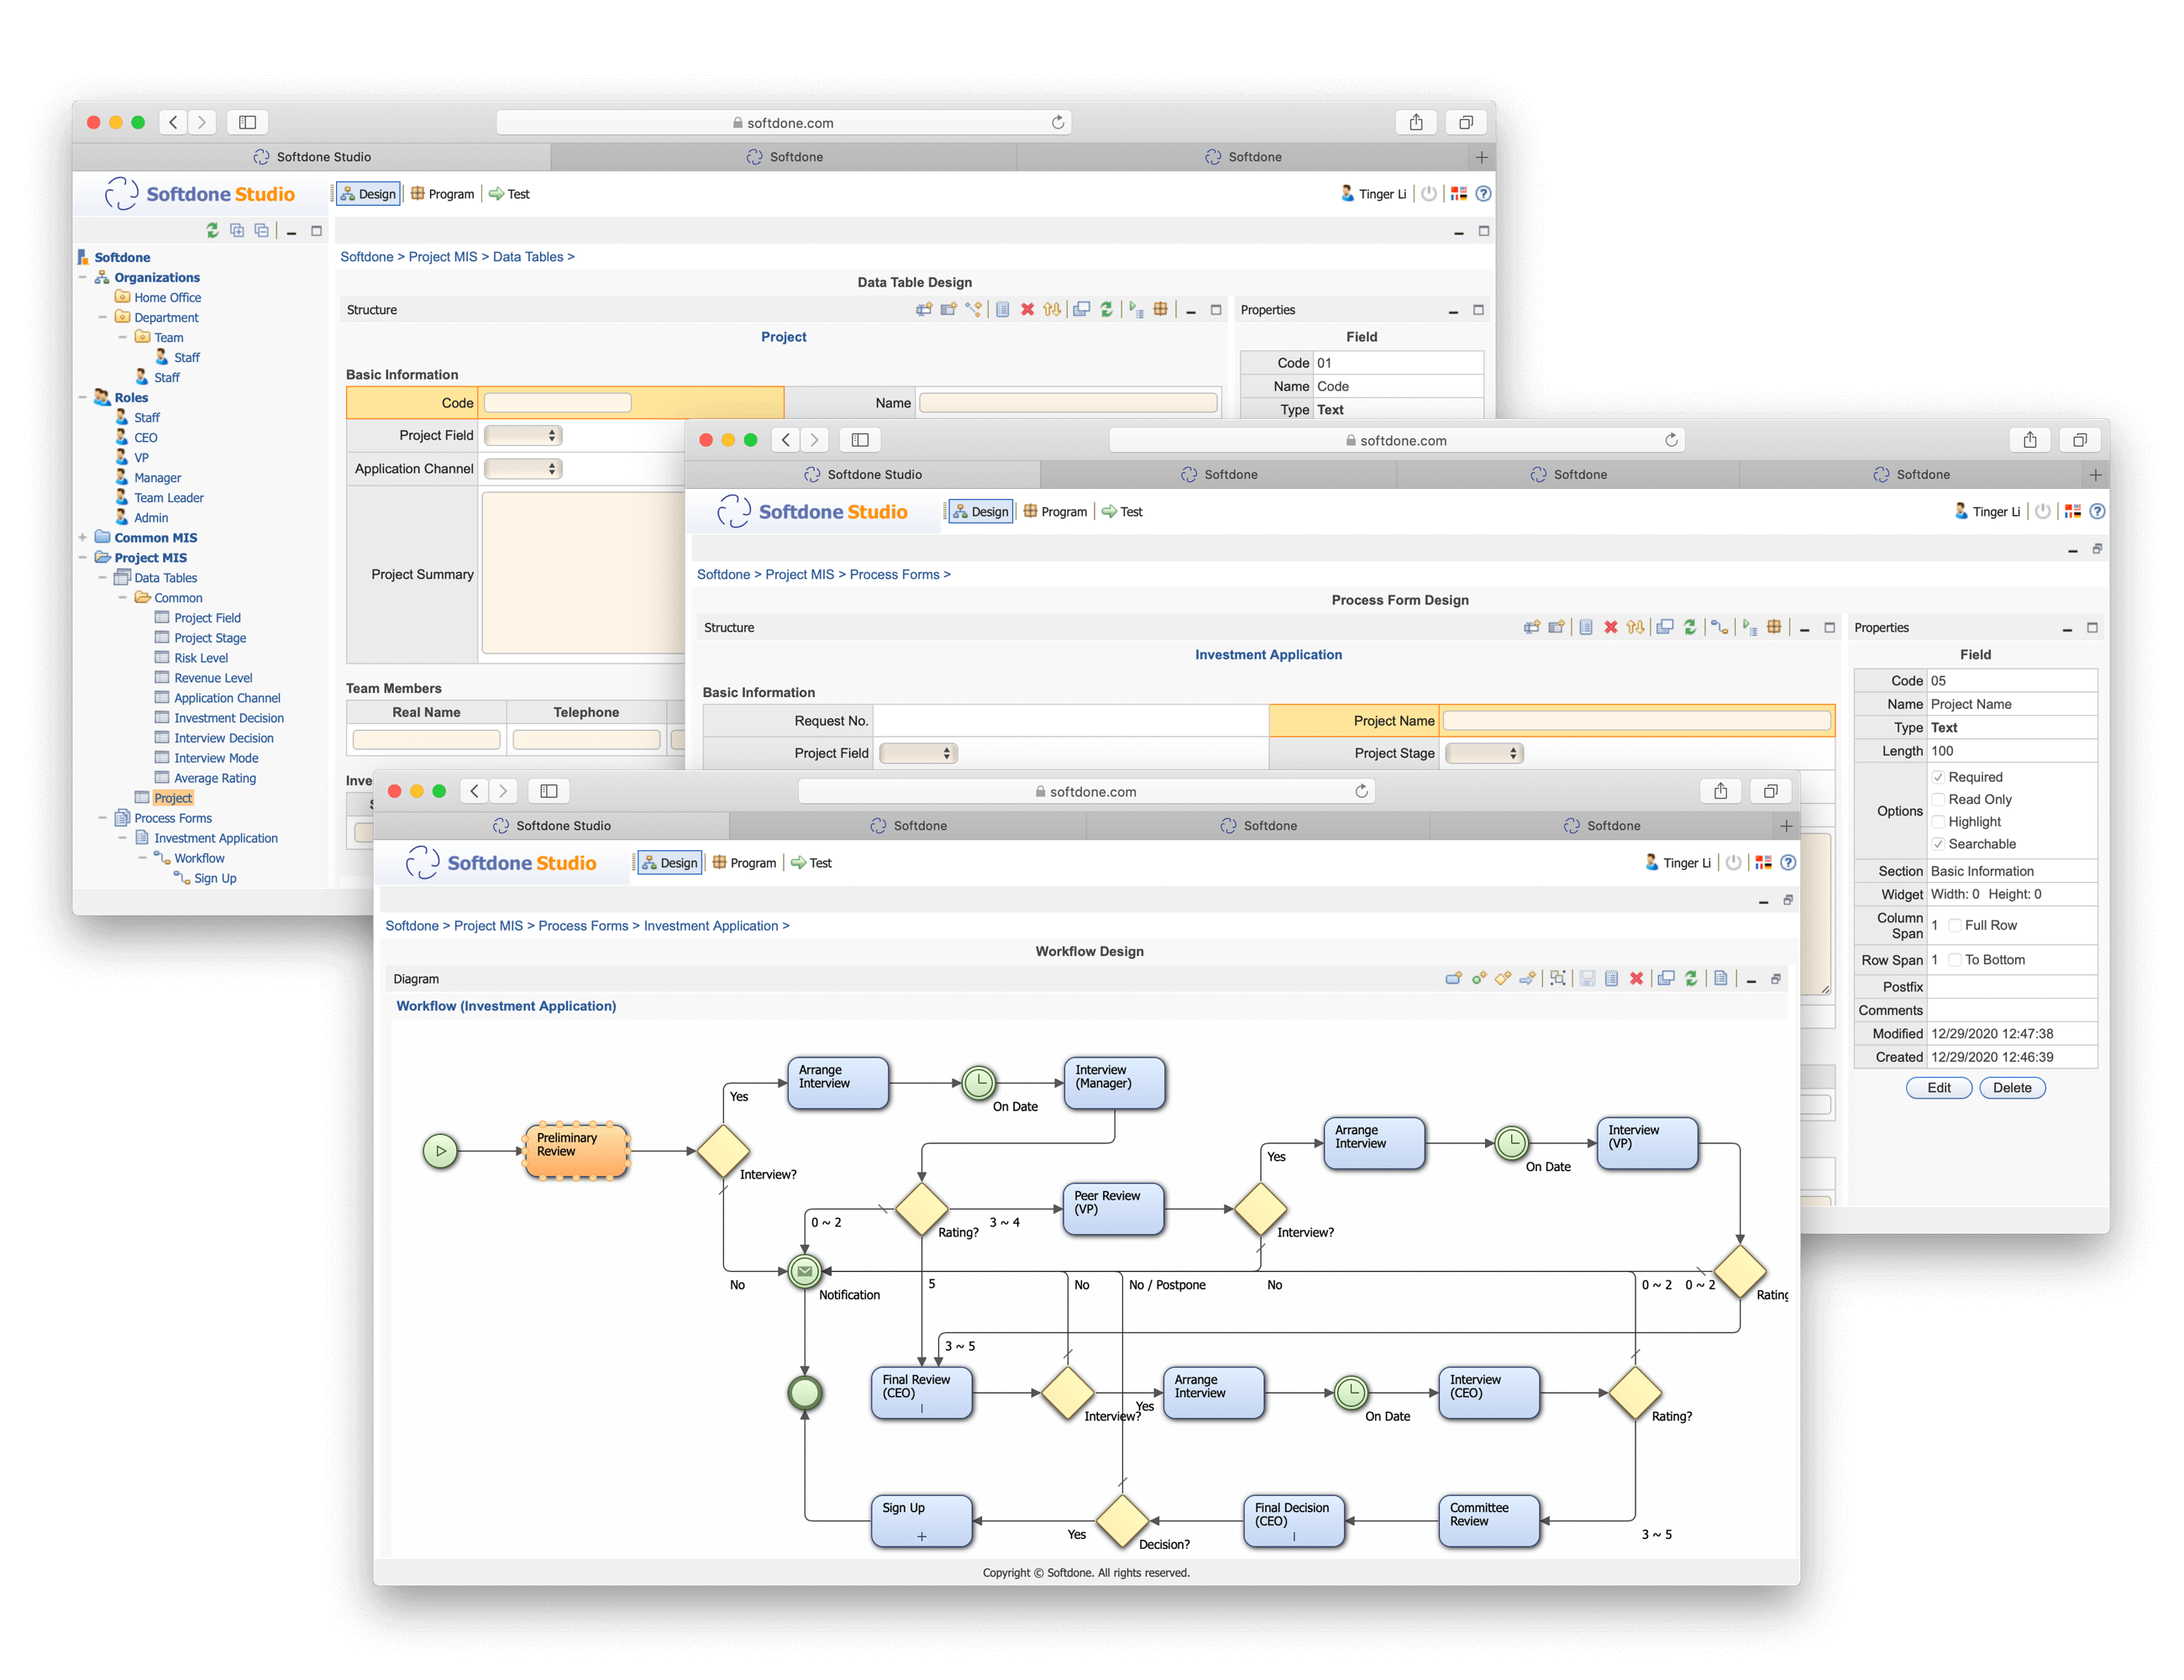Viewport: 2184px width, 1680px height.
Task: Expand the Common MIS tree node
Action: (83, 538)
